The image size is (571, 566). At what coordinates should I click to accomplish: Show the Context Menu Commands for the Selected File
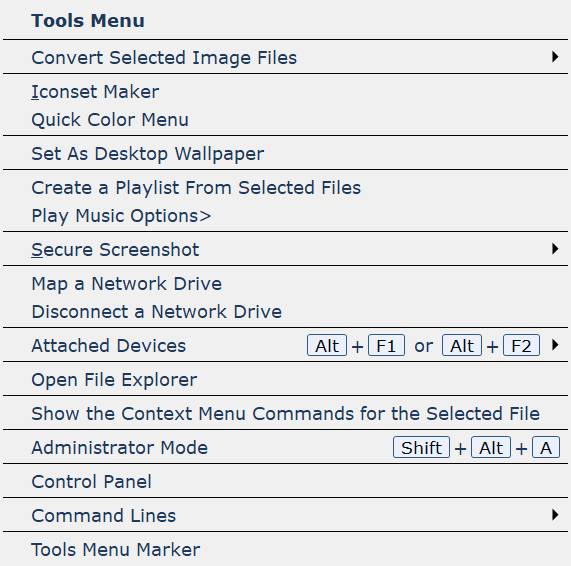pyautogui.click(x=286, y=413)
